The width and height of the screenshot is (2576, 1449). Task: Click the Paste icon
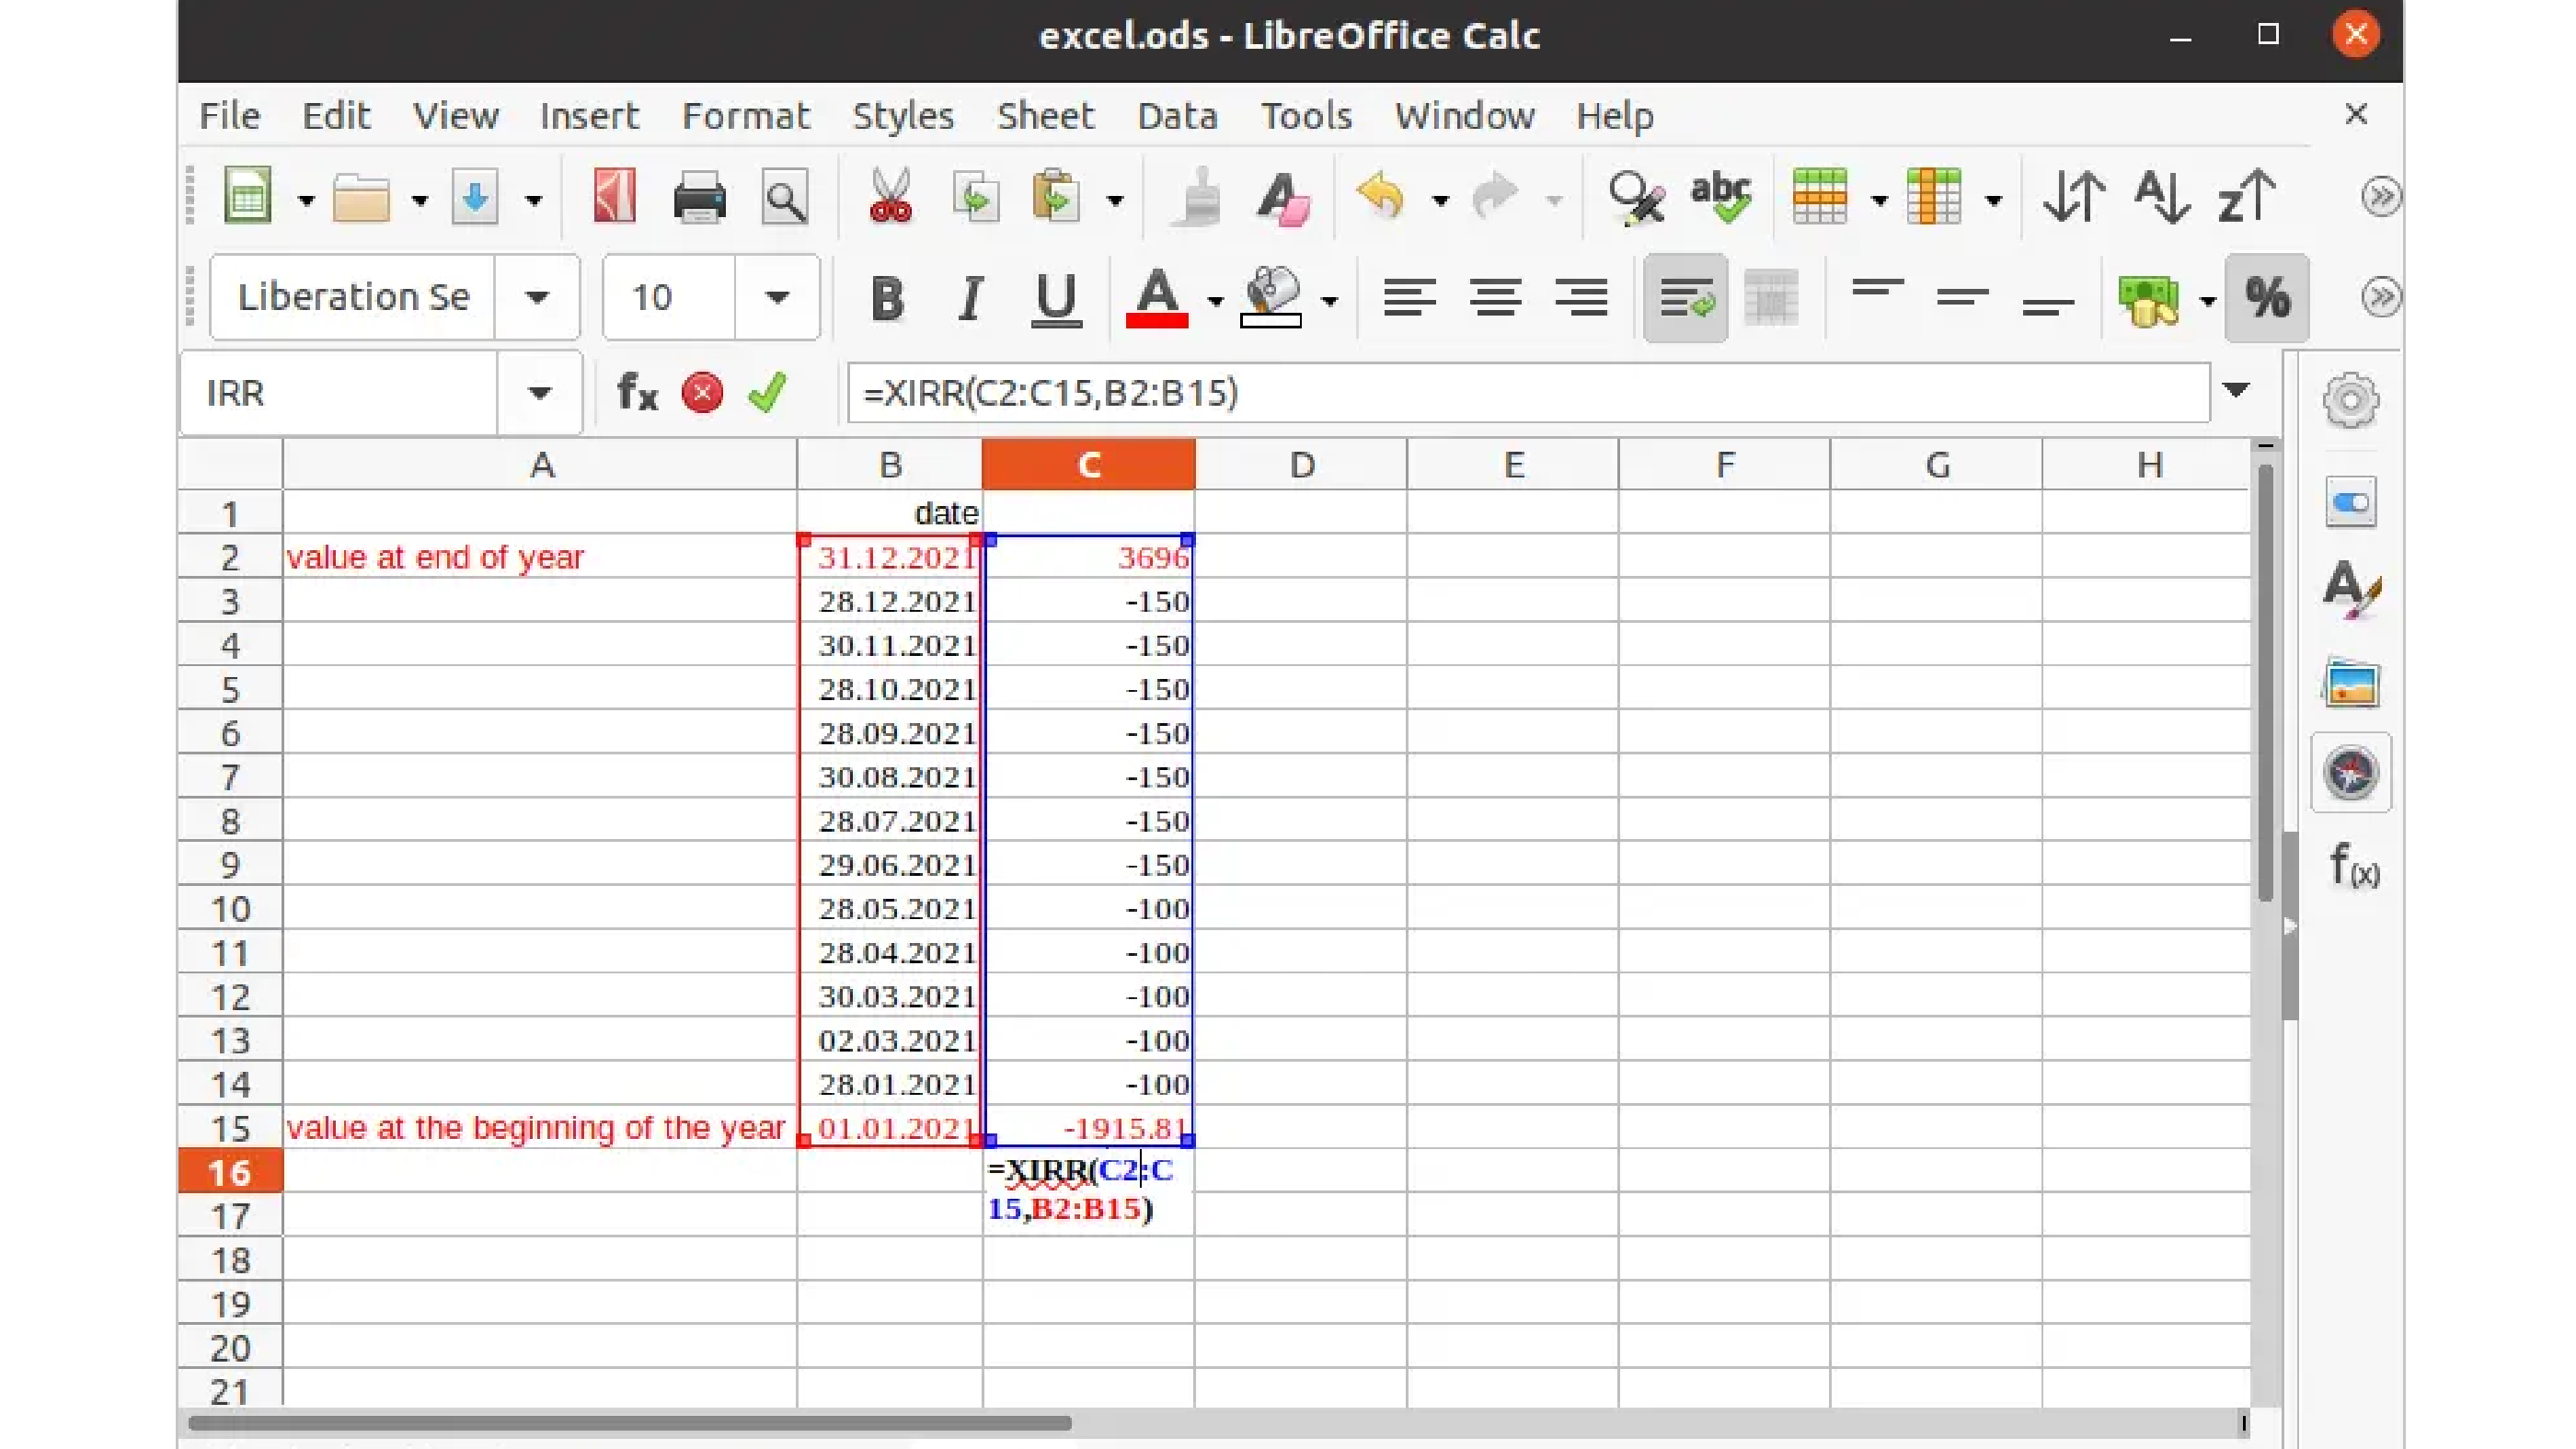tap(1056, 196)
